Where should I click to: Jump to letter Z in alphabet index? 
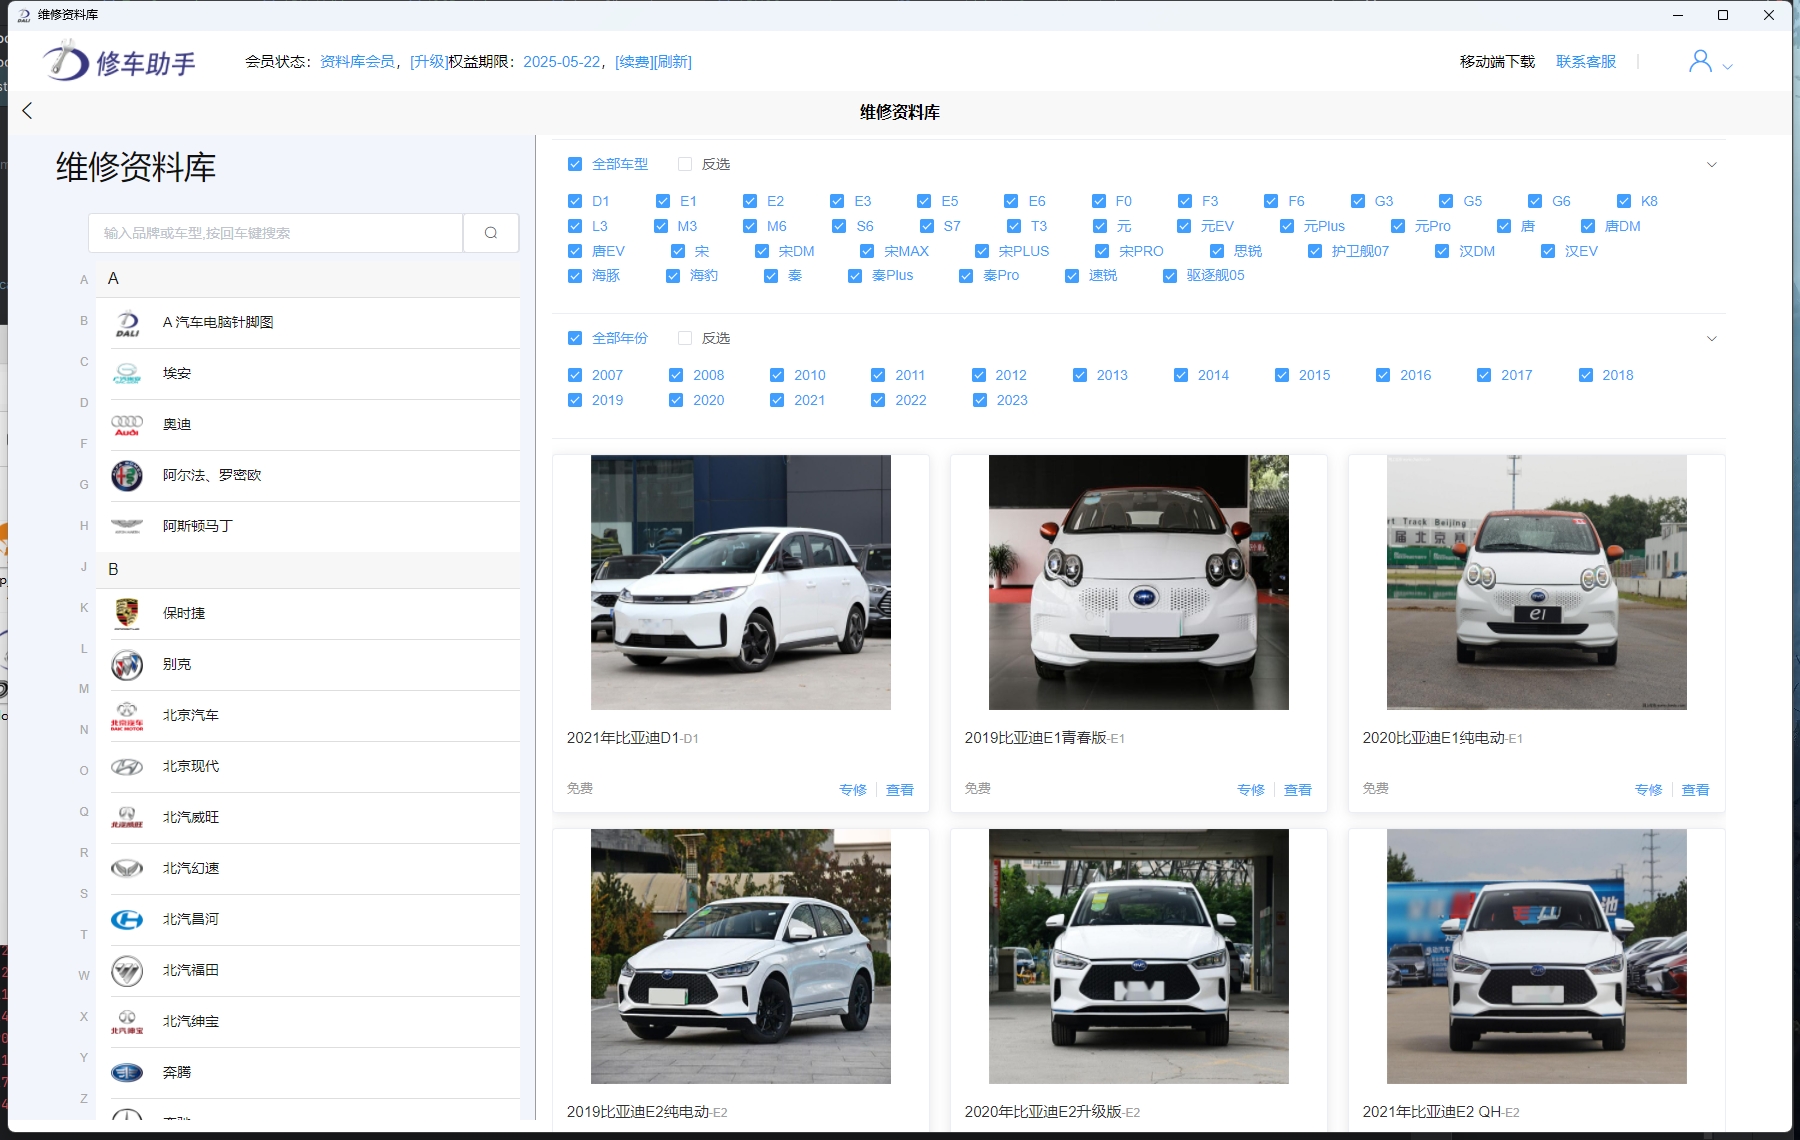click(x=84, y=1099)
